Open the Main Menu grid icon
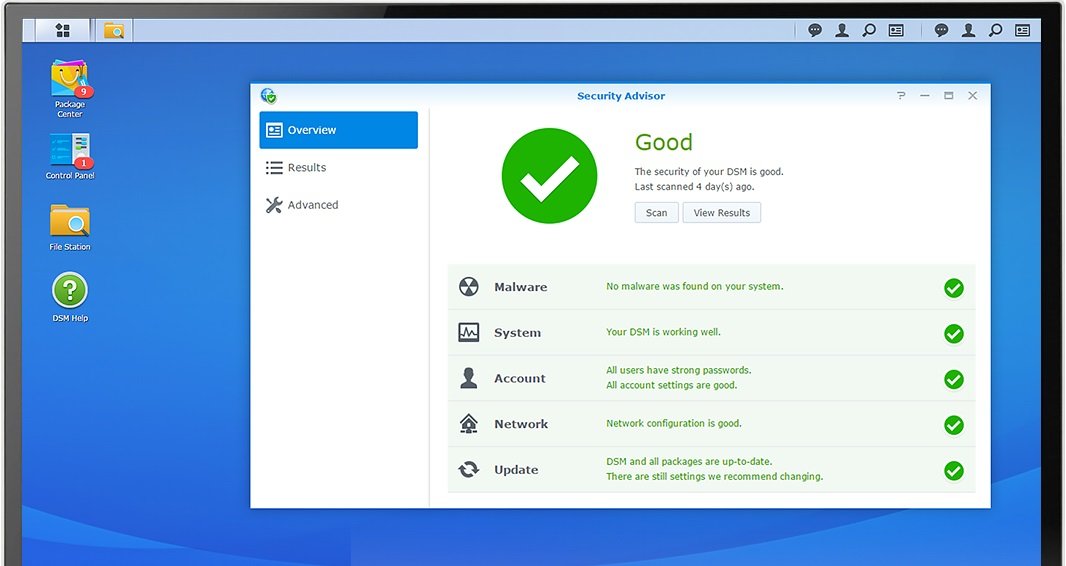1066x566 pixels. click(x=63, y=31)
